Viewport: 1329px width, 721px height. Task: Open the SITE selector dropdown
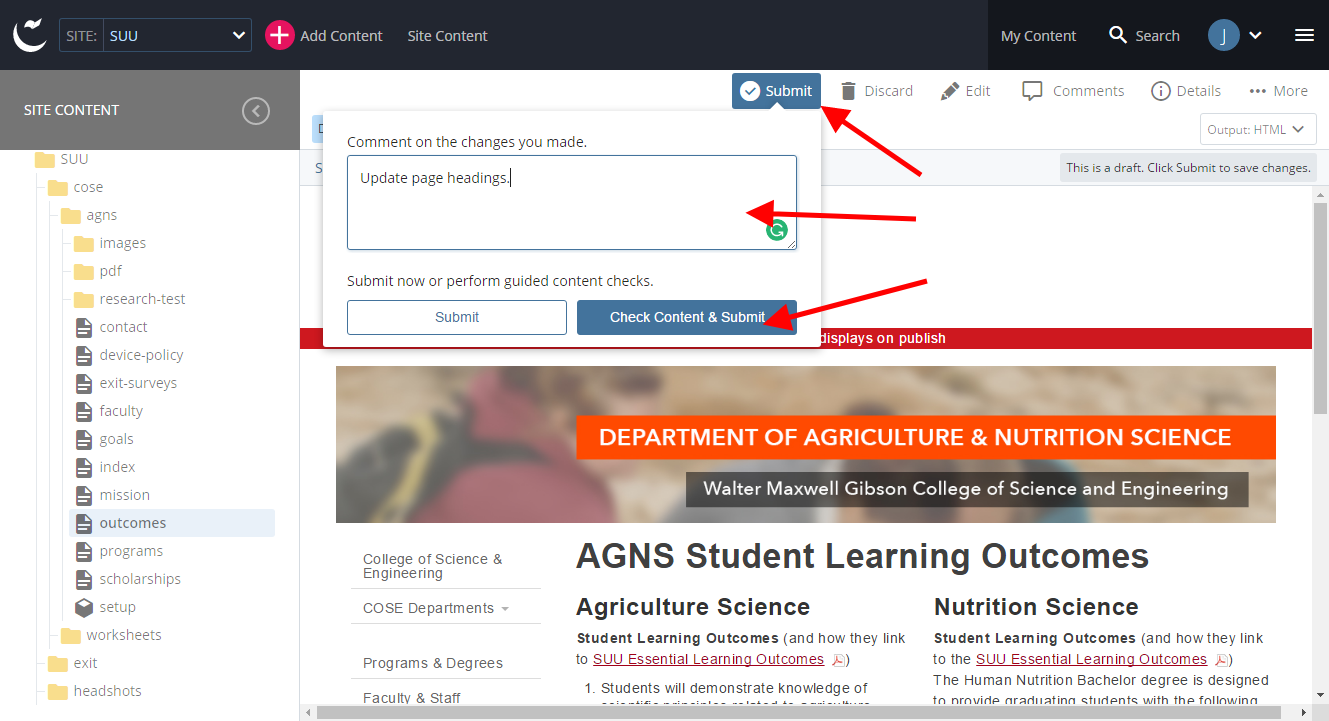[155, 35]
